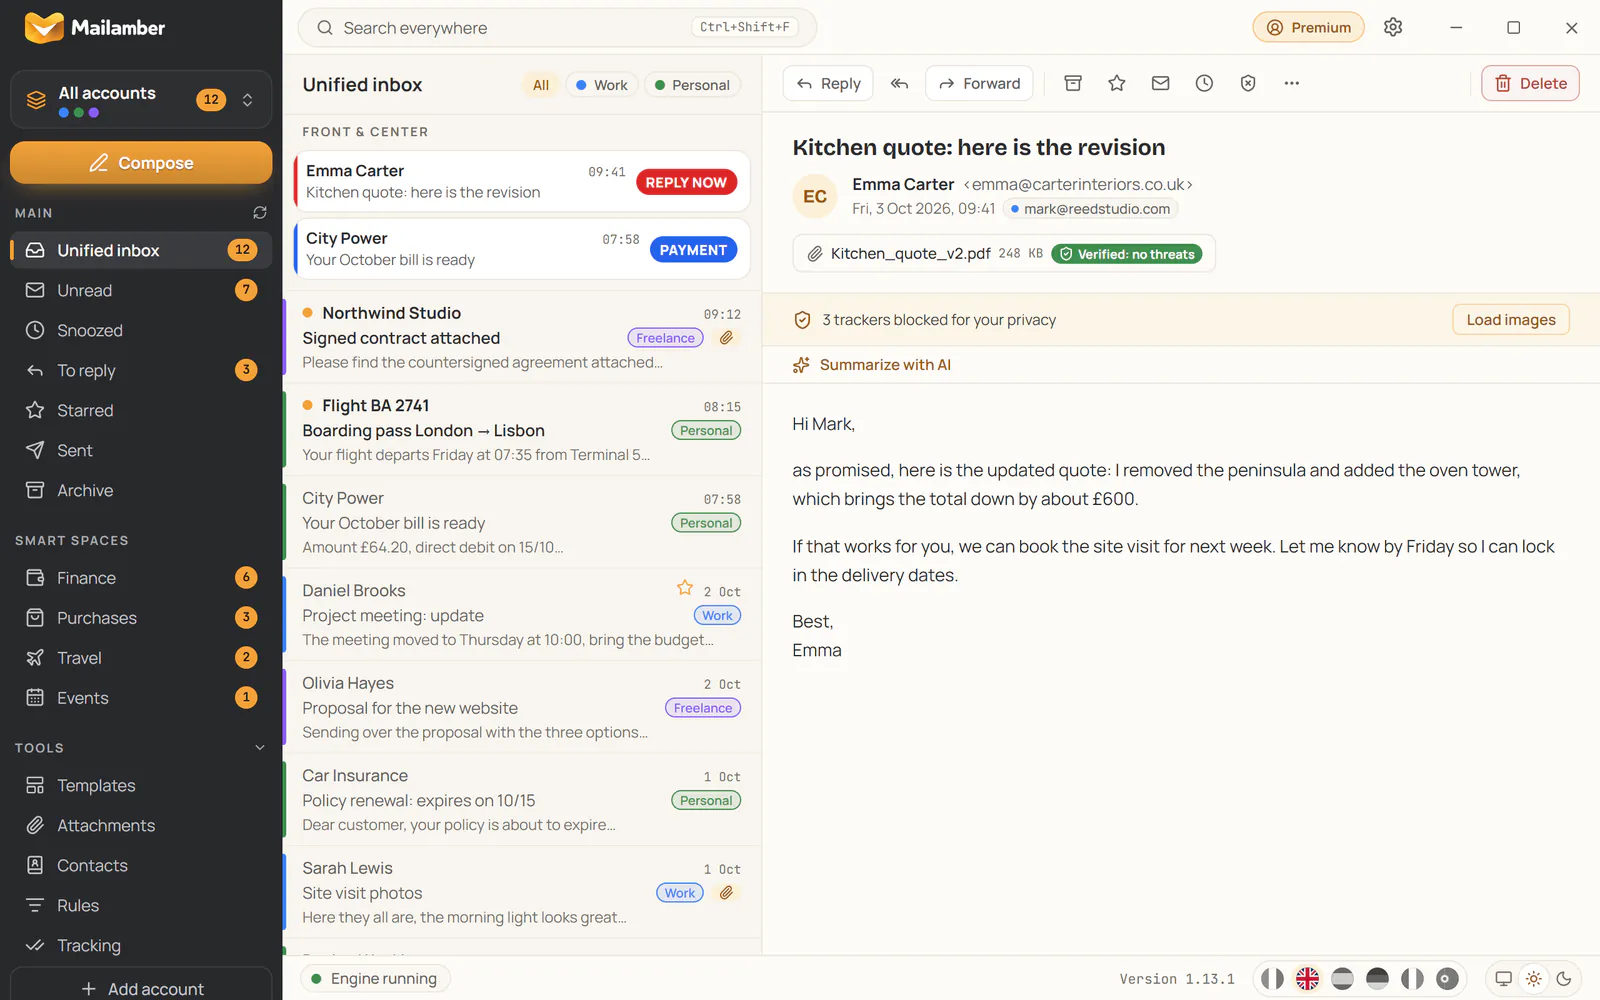Open the Archive folder
1600x1000 pixels.
coord(141,490)
